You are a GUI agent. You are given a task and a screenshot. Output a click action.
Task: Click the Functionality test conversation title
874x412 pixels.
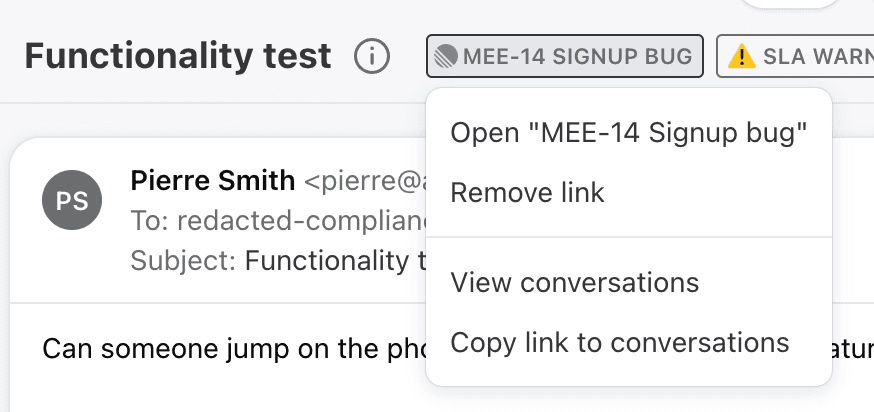[x=178, y=56]
